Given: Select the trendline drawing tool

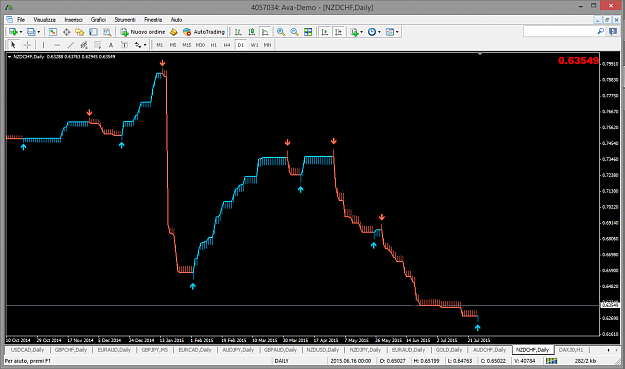Looking at the screenshot, I should click(71, 45).
